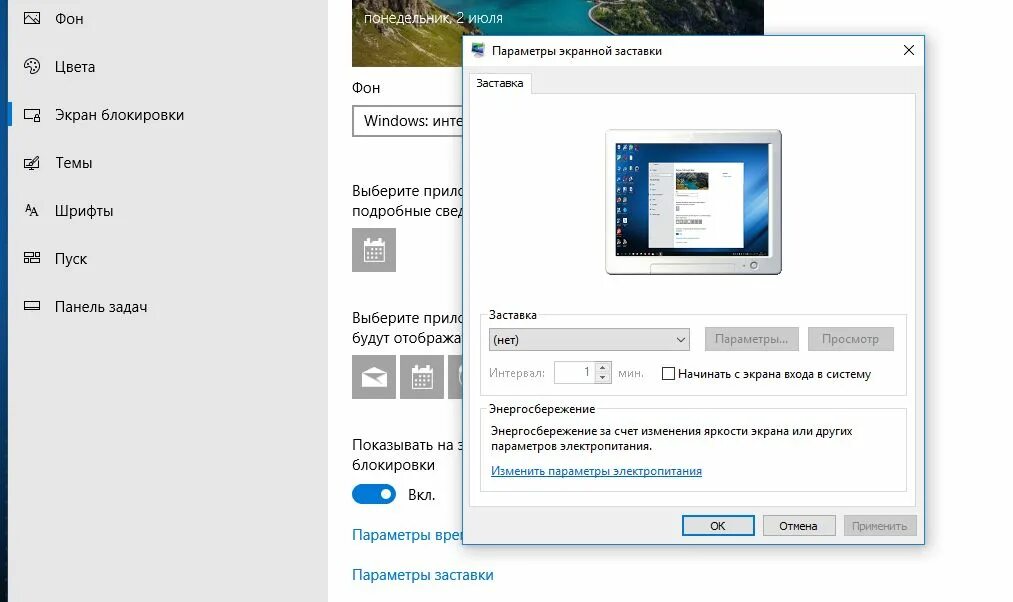Increase the Интервал minutes spinner
The width and height of the screenshot is (1013, 602).
tap(602, 368)
